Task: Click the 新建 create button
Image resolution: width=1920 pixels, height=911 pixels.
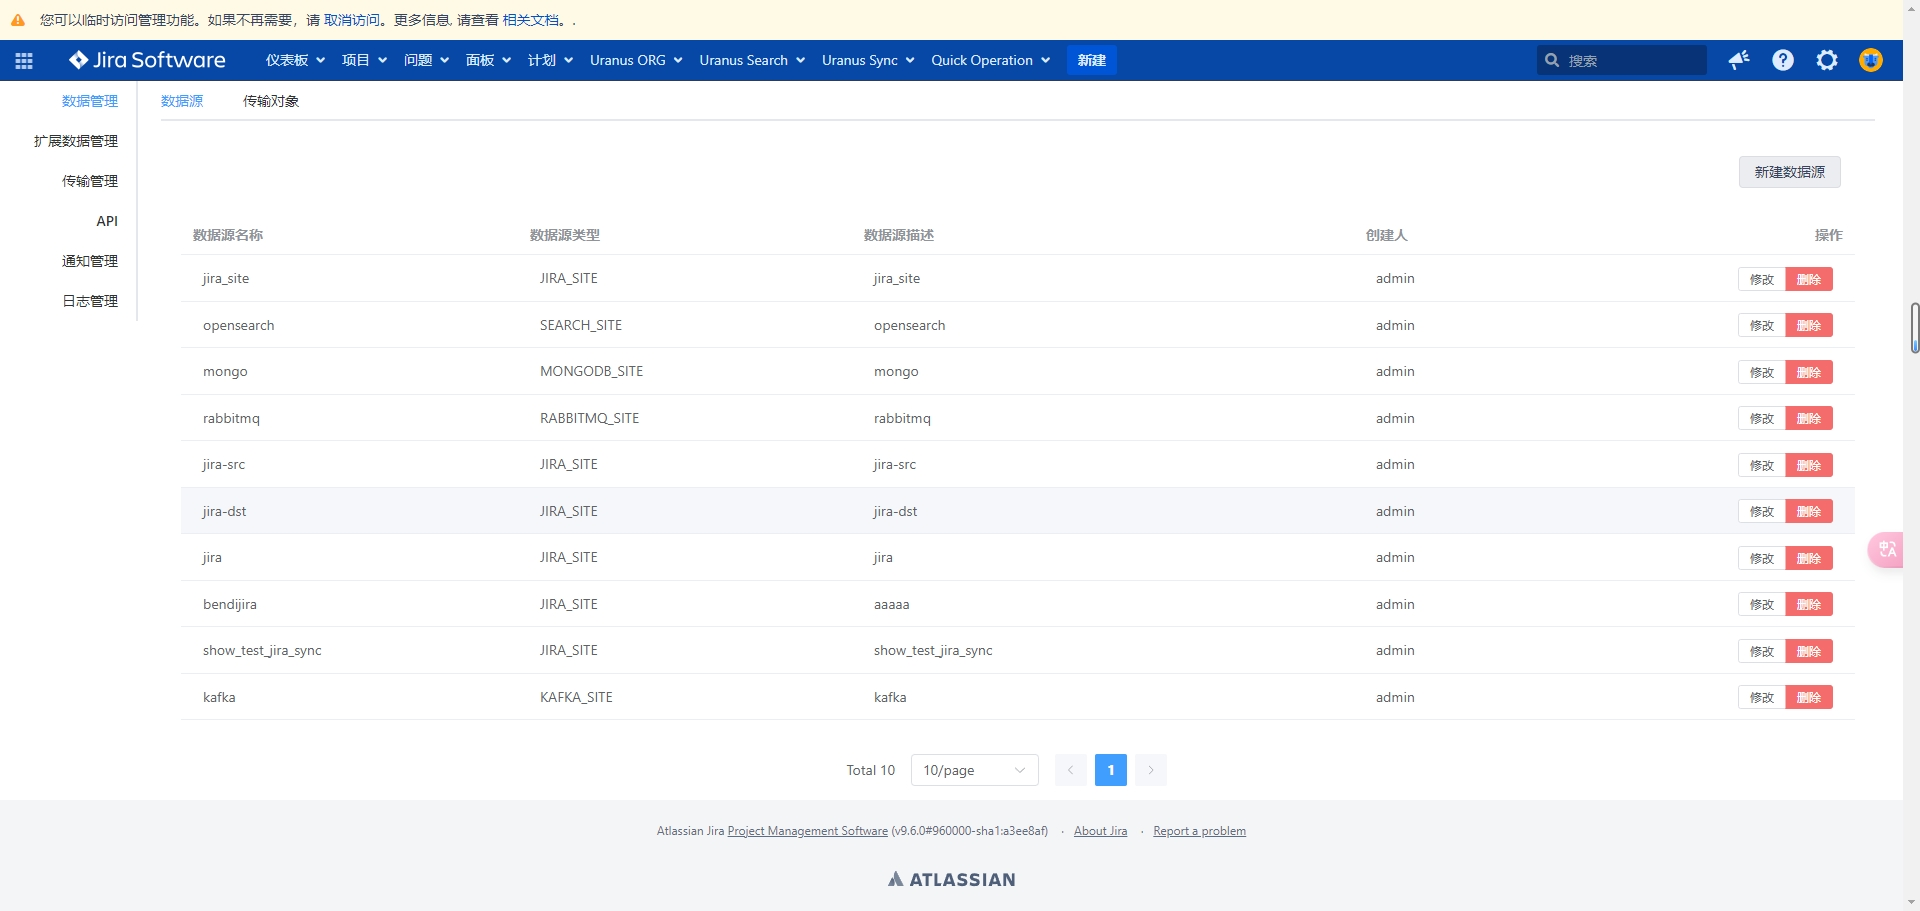Action: pos(1092,60)
